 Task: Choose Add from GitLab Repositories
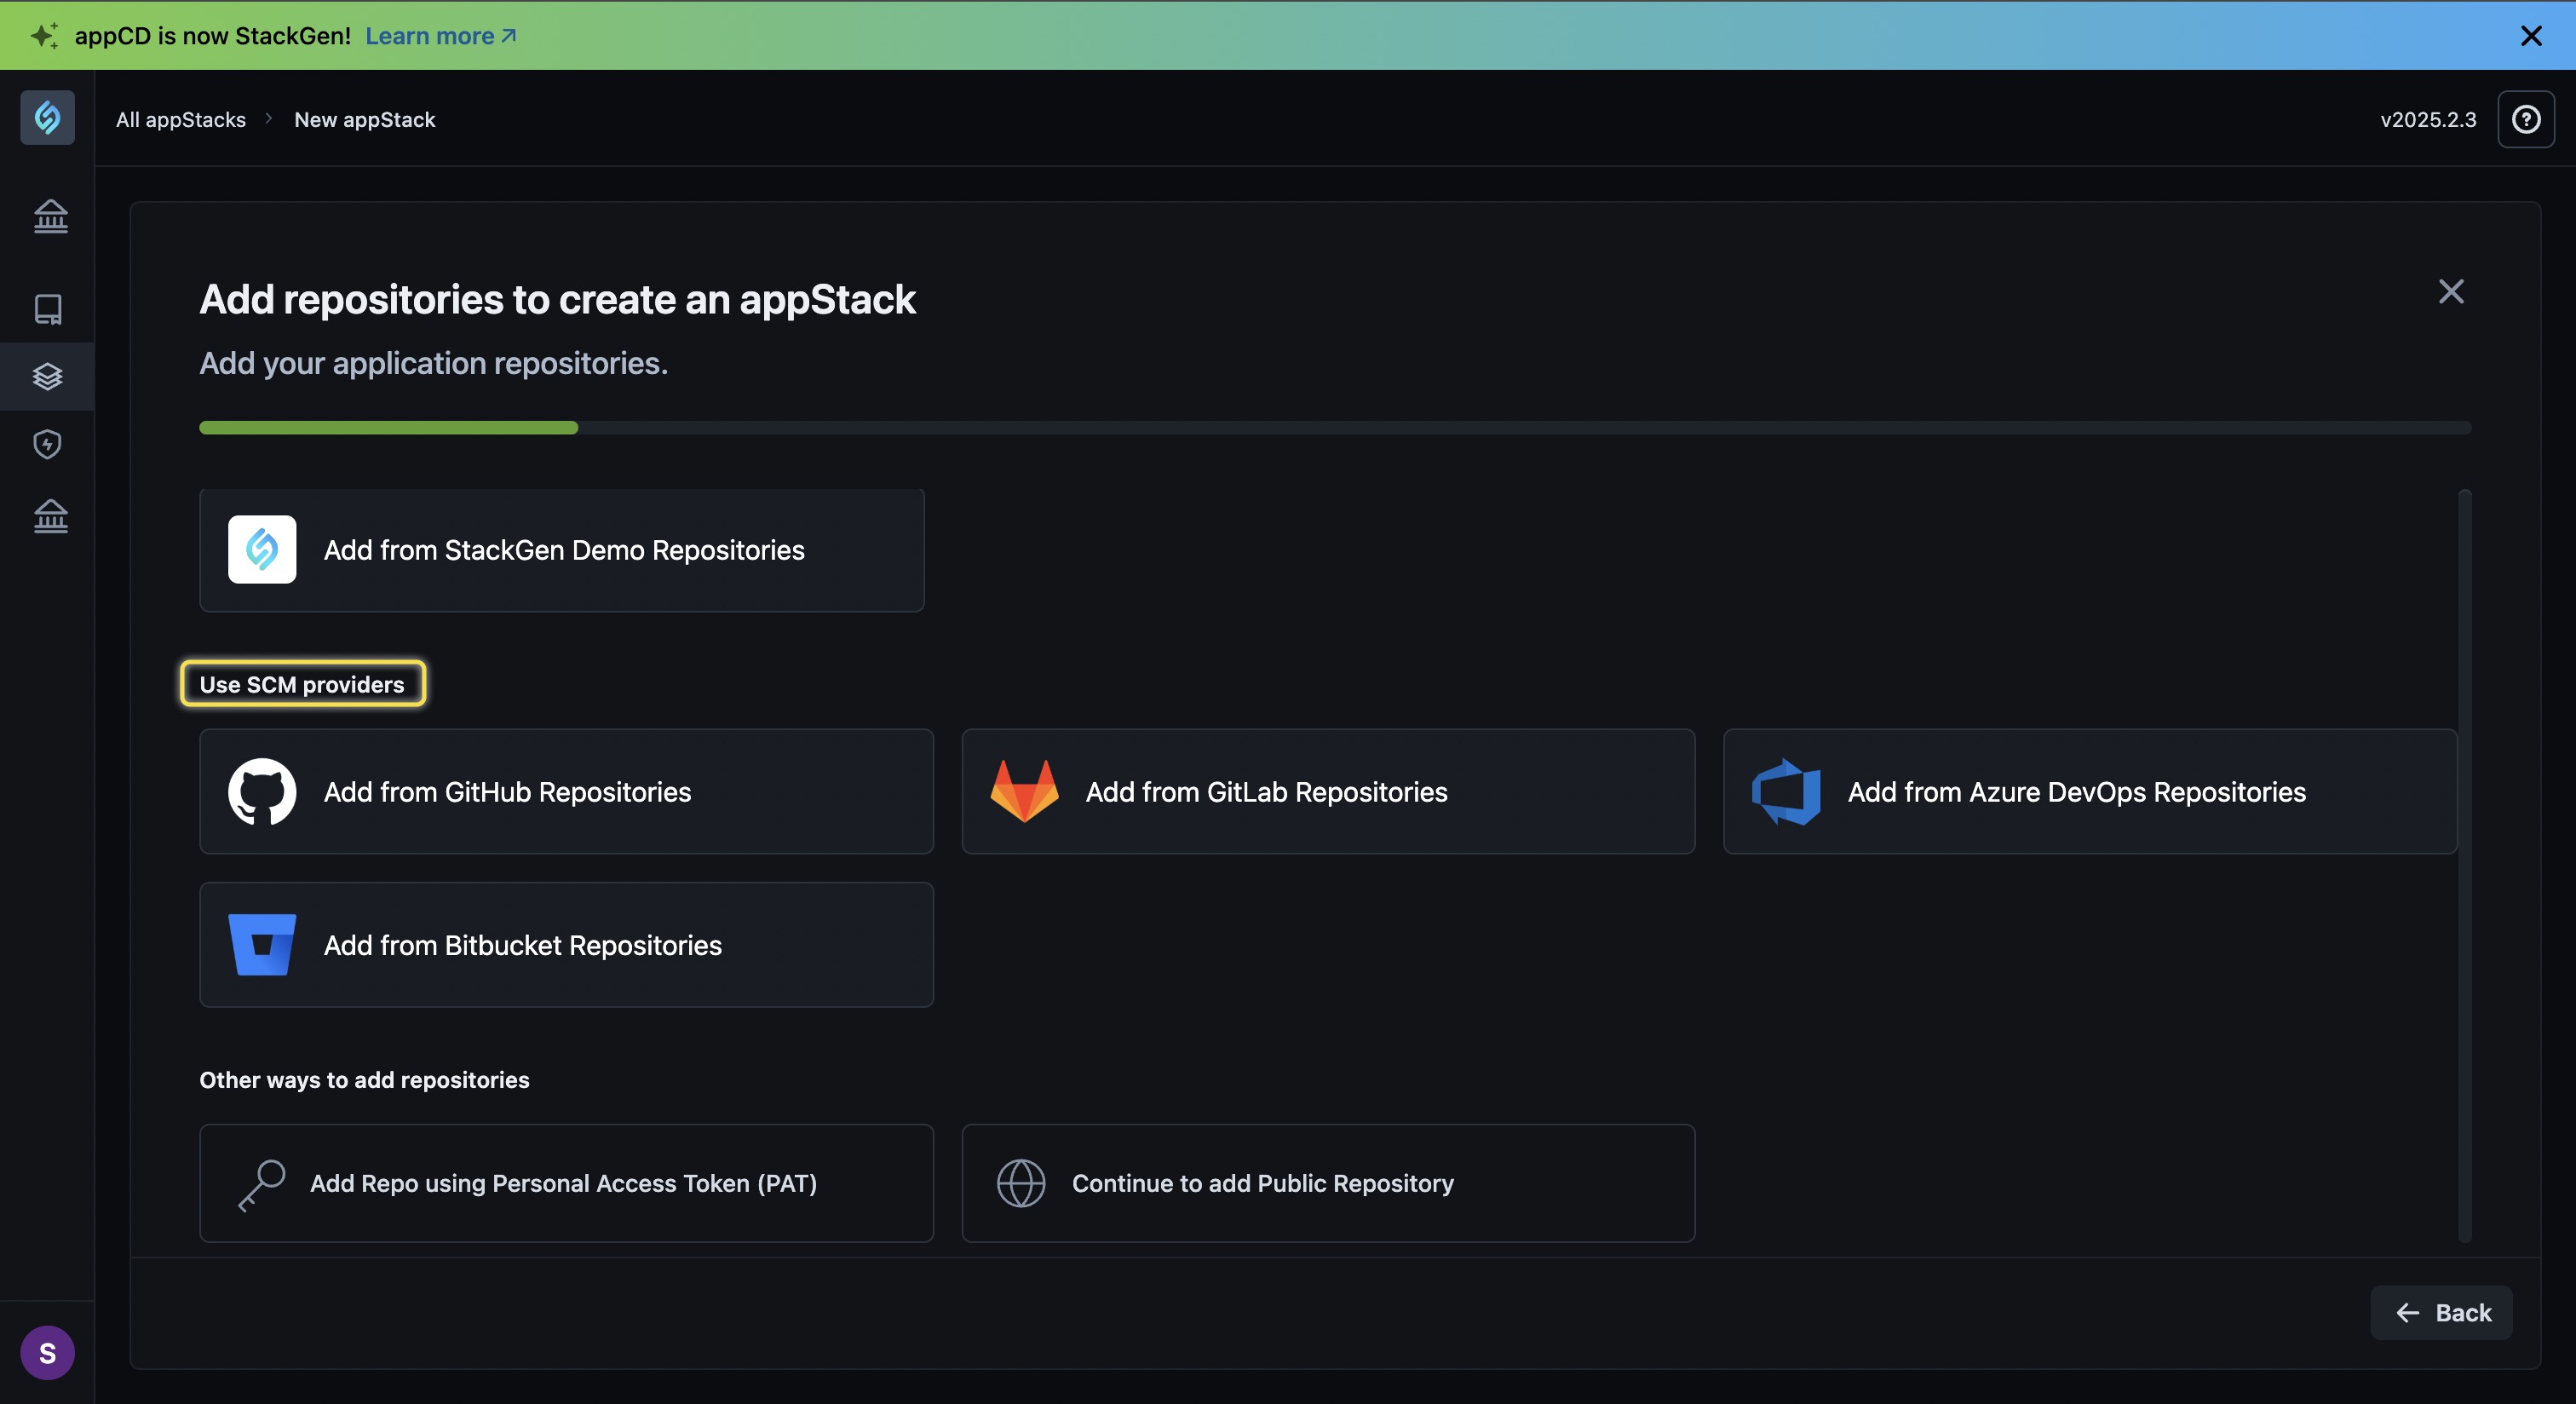click(1328, 791)
